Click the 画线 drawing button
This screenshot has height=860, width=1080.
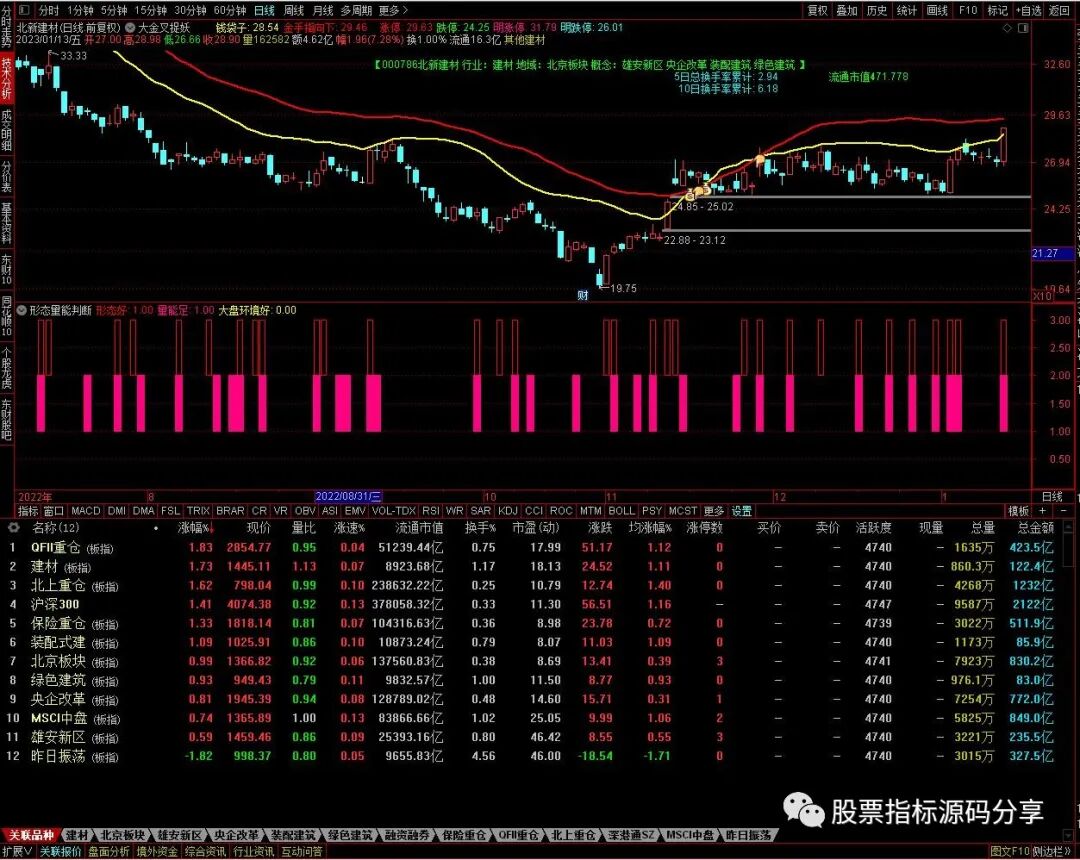coord(937,10)
